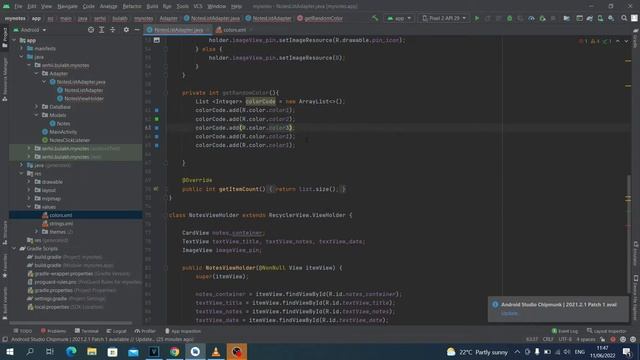This screenshot has width=640, height=360.
Task: Expand the DataBase package
Action: pos(37,107)
